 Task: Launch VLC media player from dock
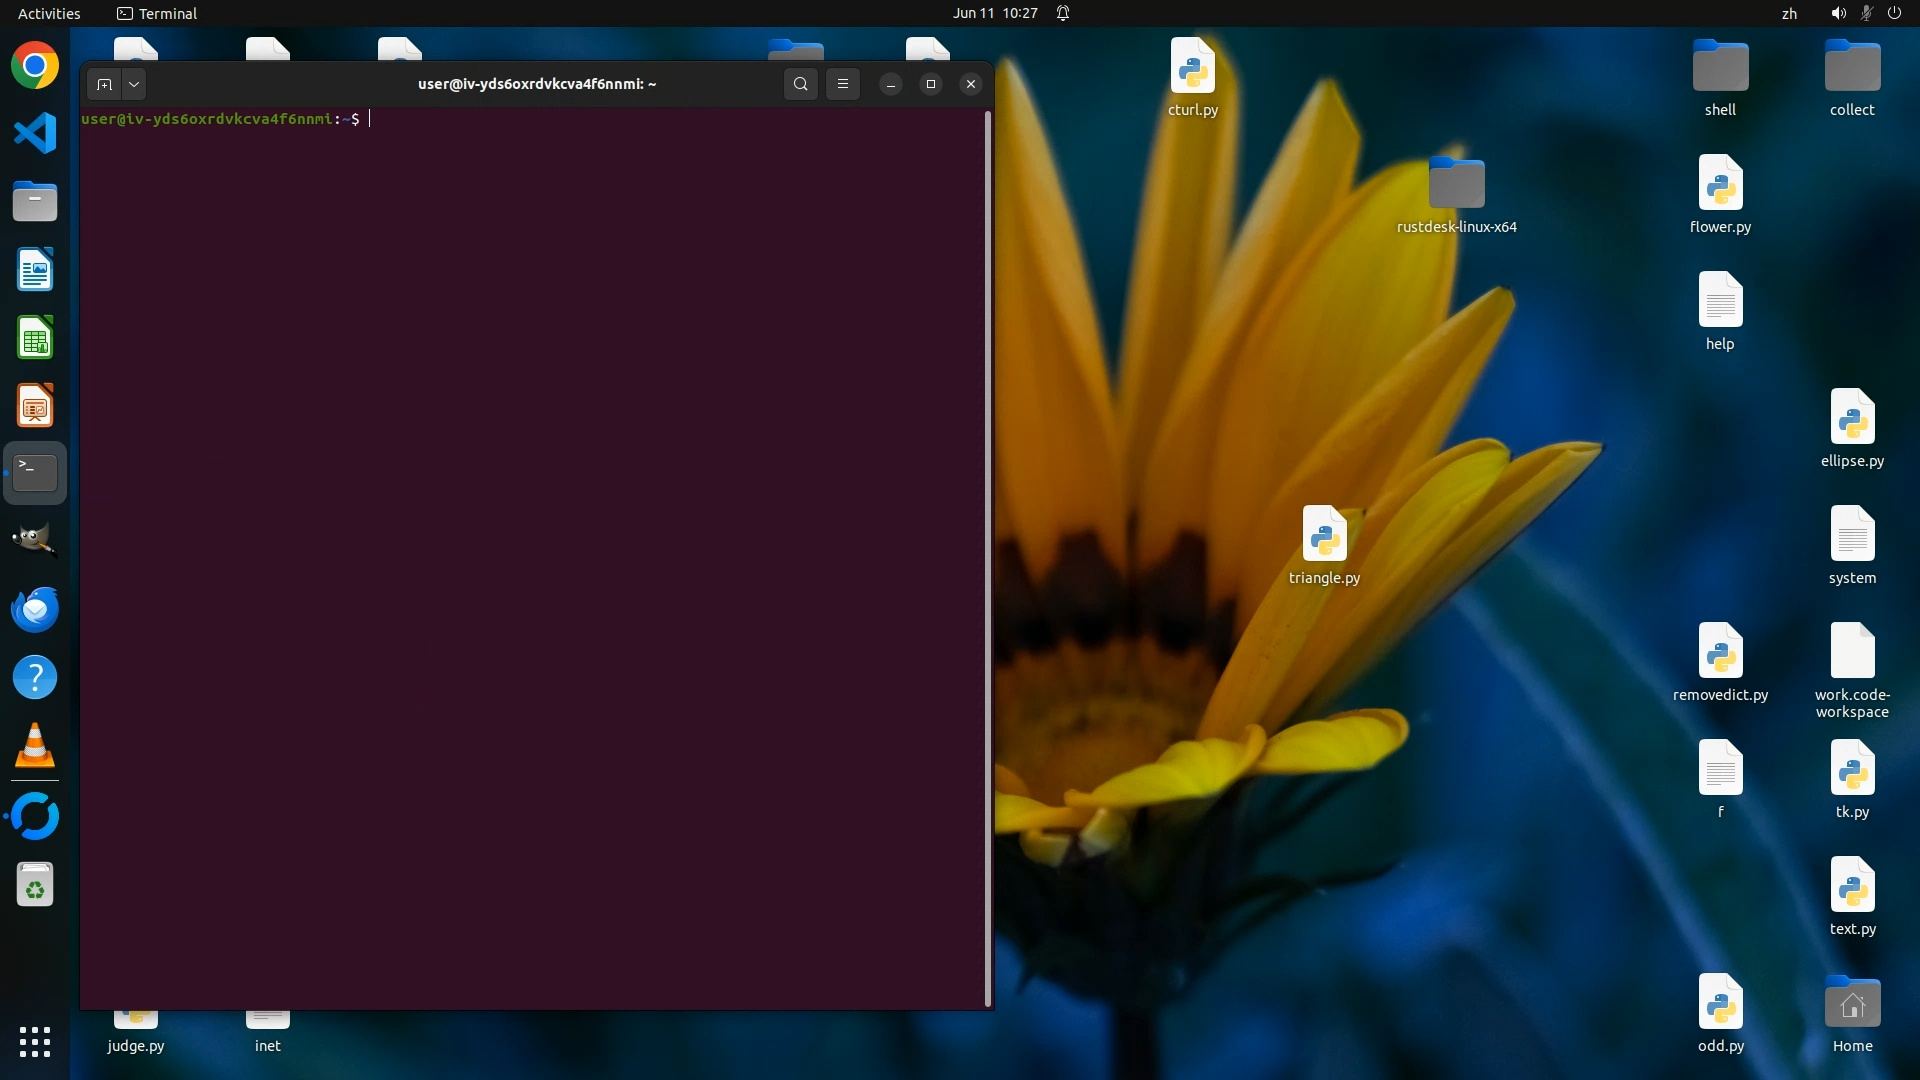(x=35, y=746)
